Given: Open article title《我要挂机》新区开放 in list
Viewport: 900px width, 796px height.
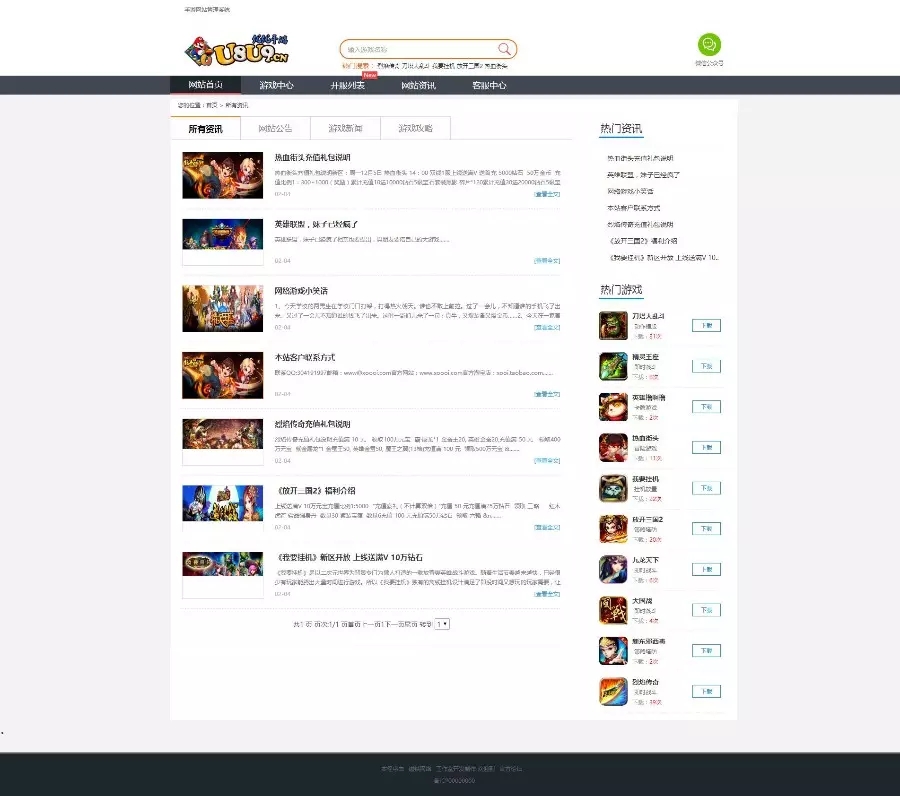Looking at the screenshot, I should tap(350, 557).
